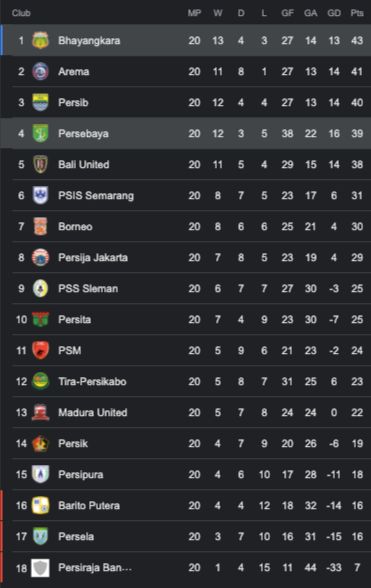The height and width of the screenshot is (588, 371).
Task: Click the Persiraja placeholder shield icon
Action: coord(40,567)
